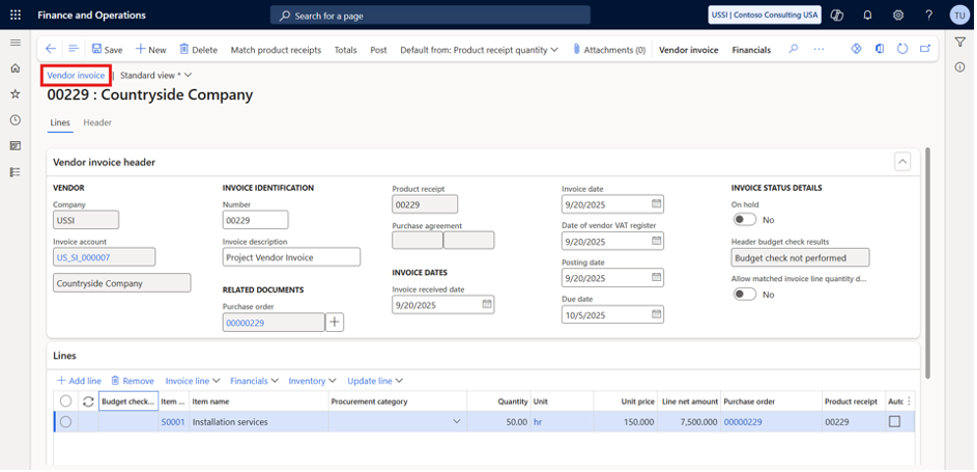Click the invoice Number field
The height and width of the screenshot is (472, 977).
(x=255, y=220)
